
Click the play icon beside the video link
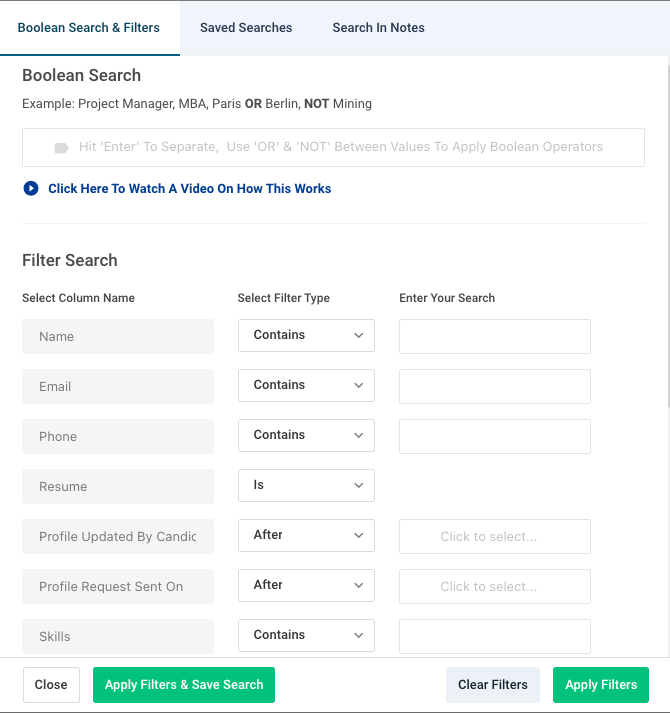pyautogui.click(x=31, y=188)
